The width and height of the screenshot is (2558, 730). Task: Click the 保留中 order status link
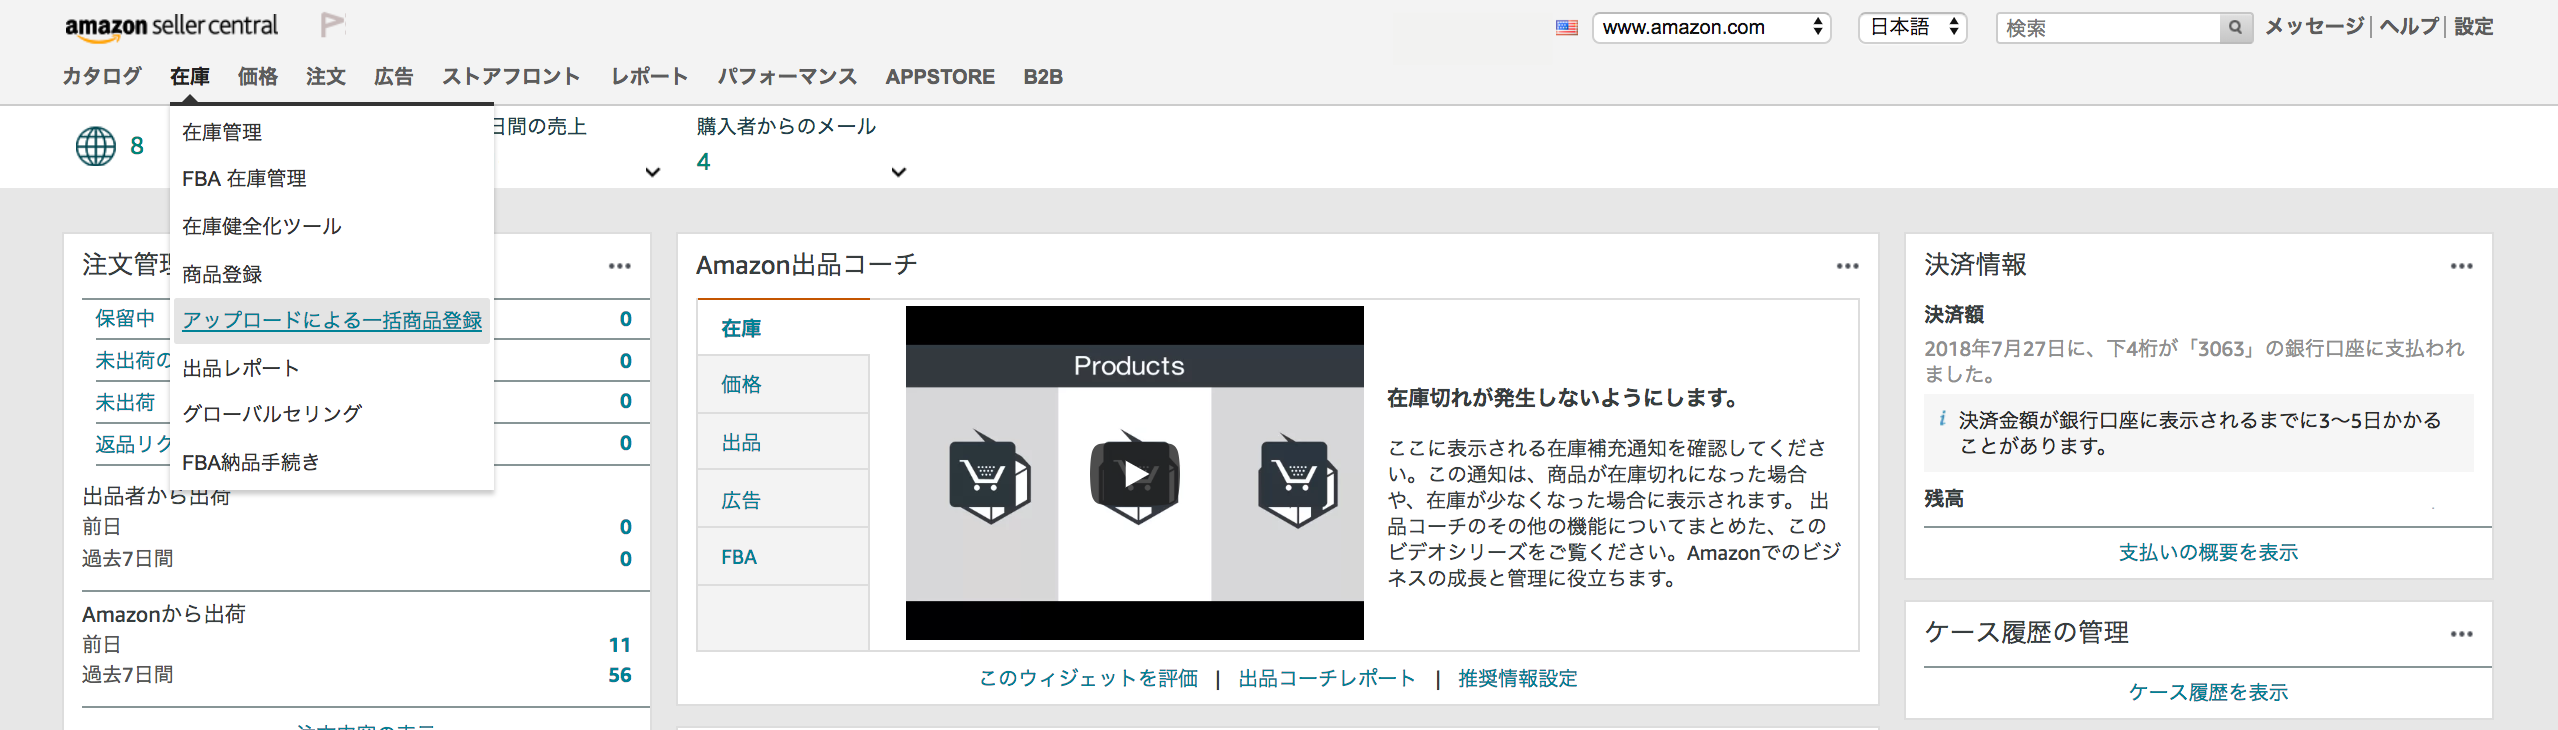(125, 318)
